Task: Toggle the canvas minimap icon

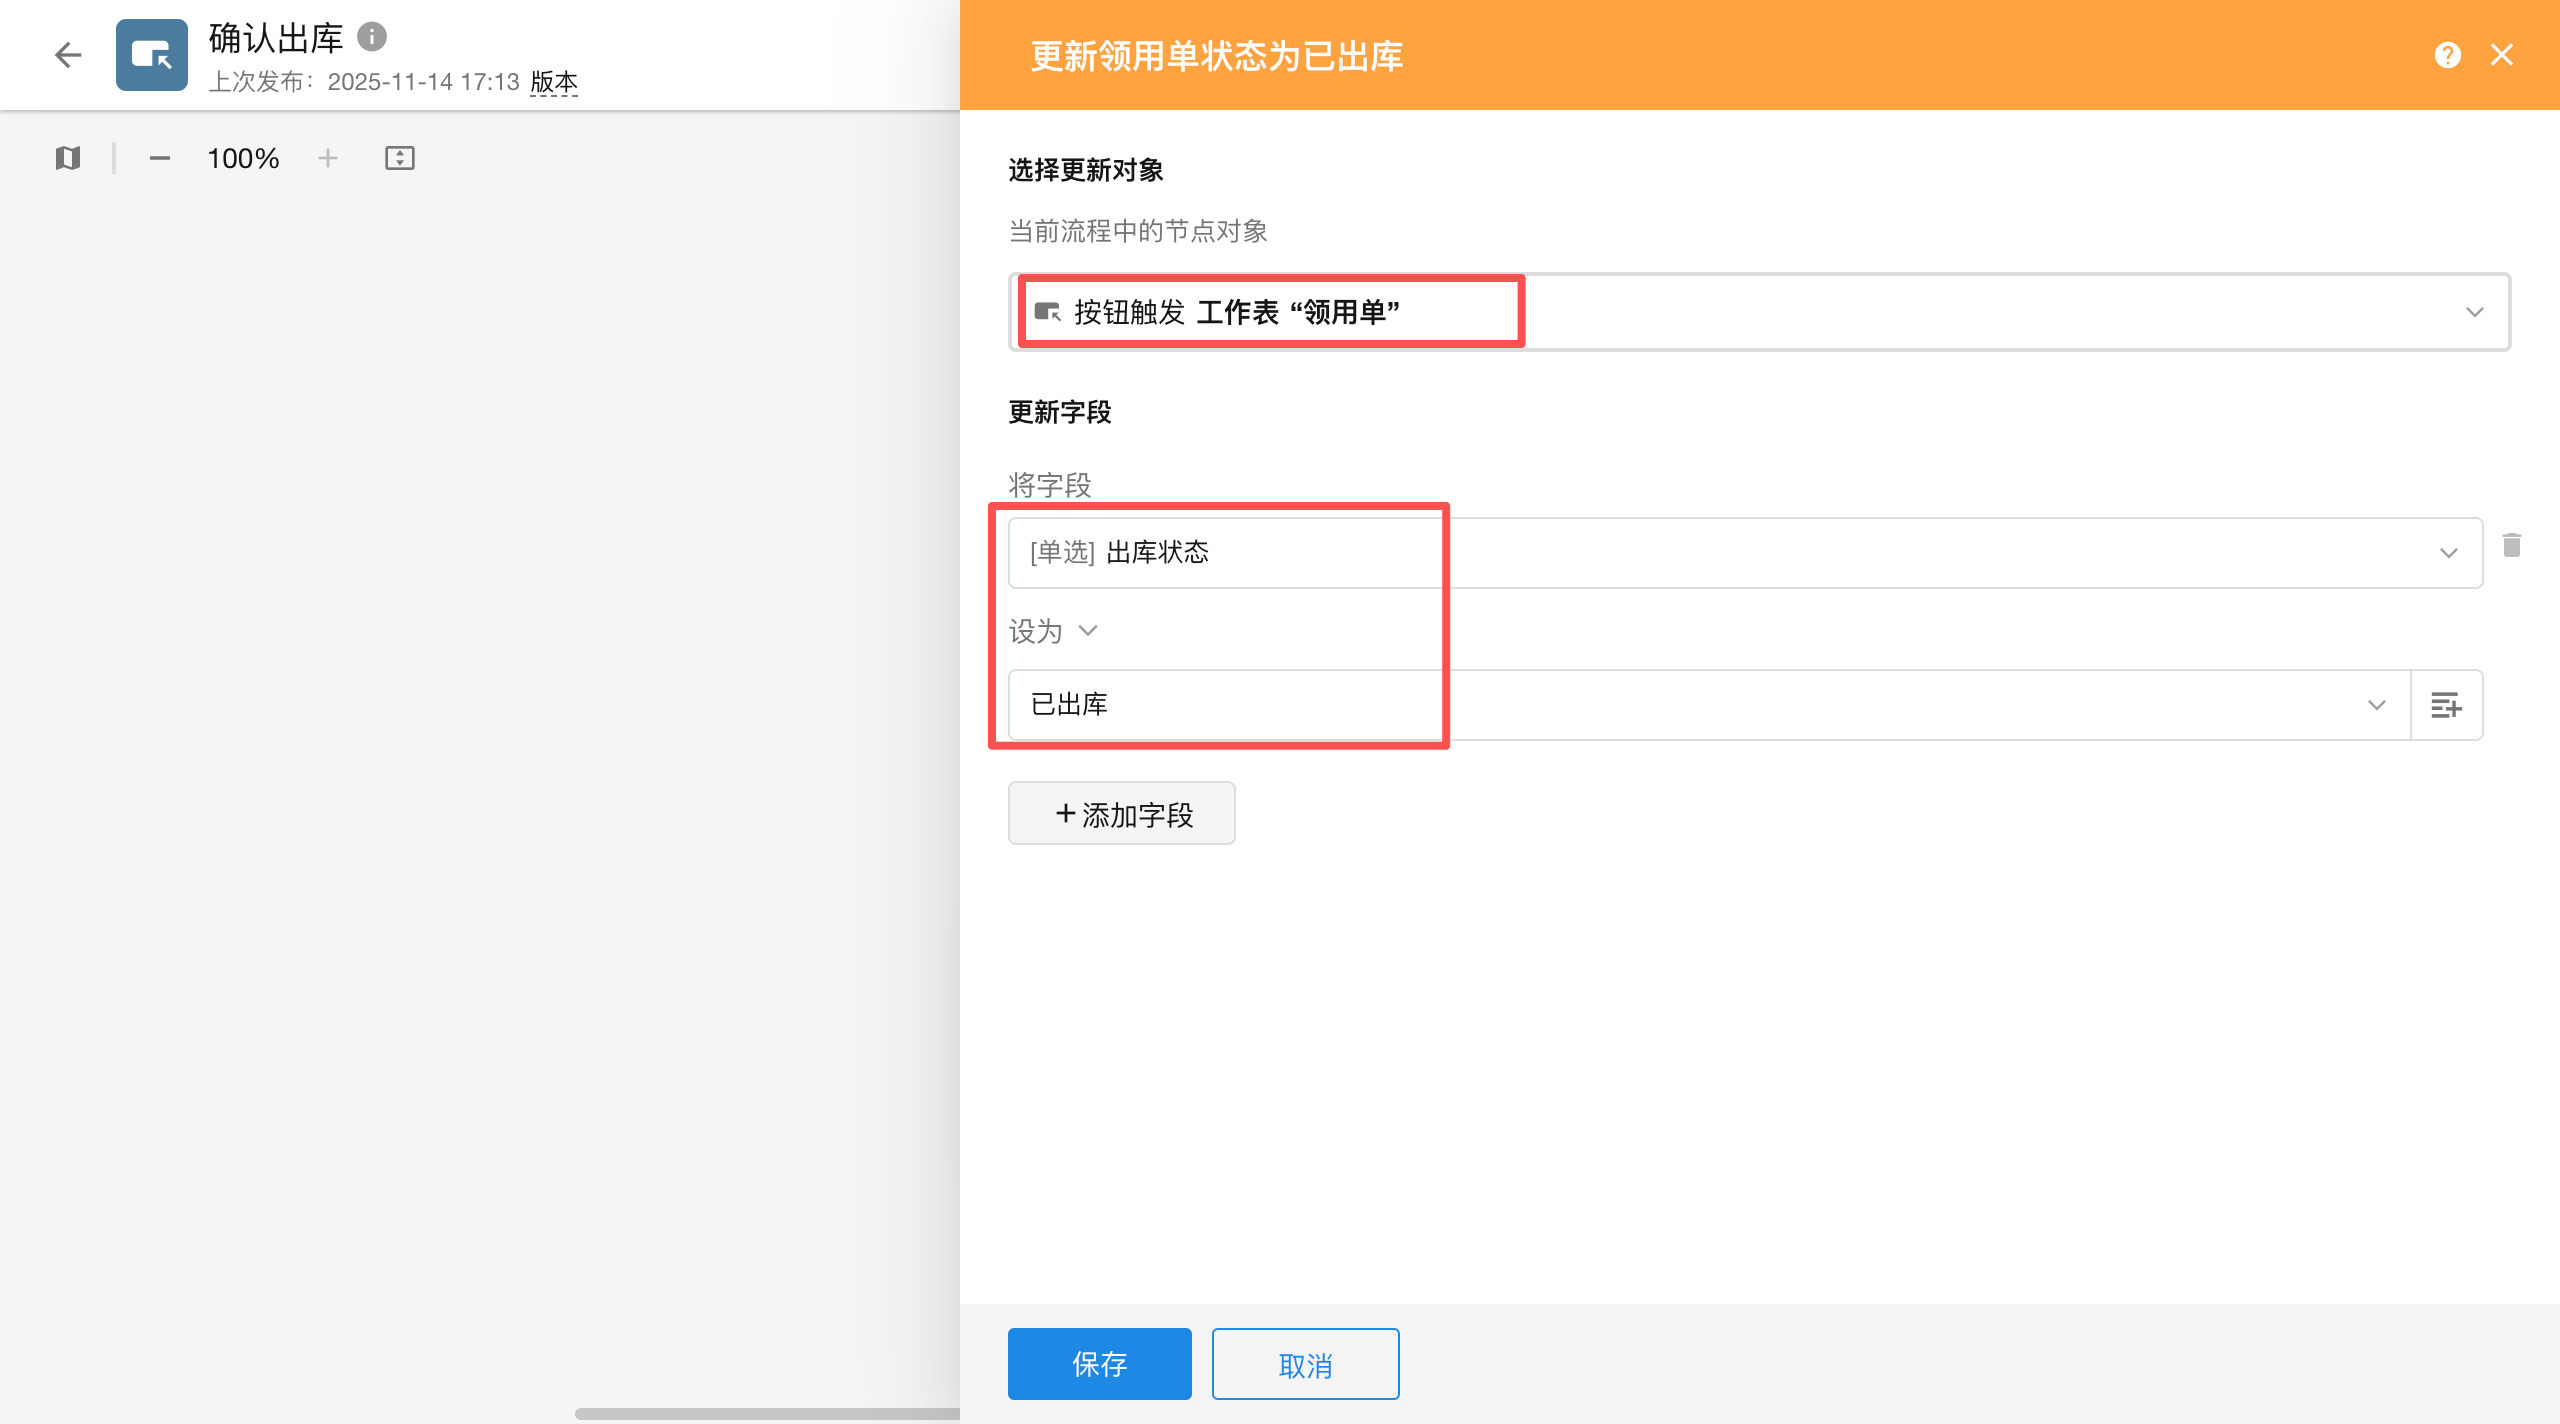Action: click(68, 158)
